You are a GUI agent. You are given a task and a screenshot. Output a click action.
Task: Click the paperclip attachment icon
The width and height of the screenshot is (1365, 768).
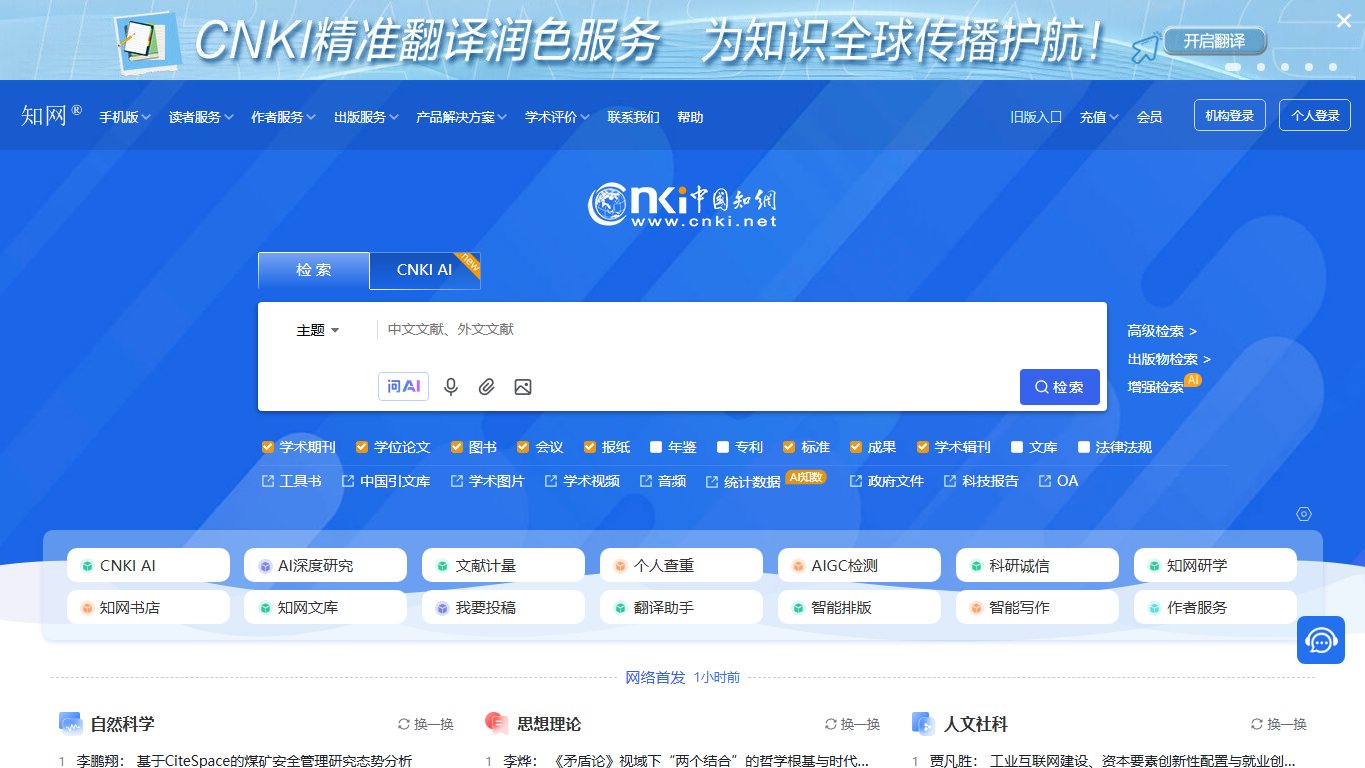[486, 387]
